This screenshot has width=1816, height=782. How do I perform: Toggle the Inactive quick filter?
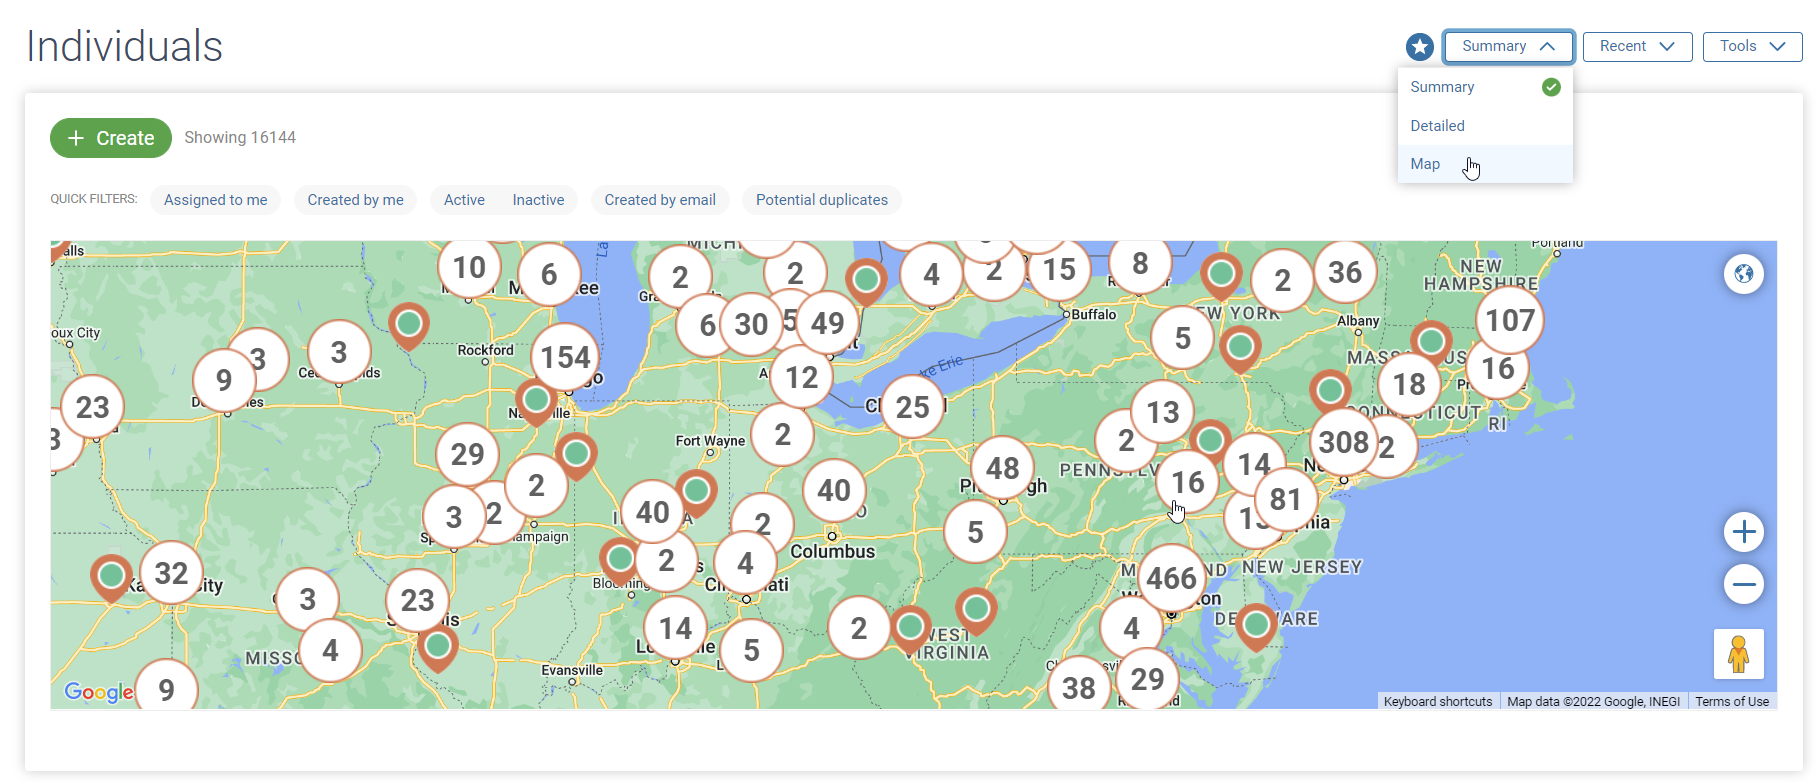coord(538,200)
